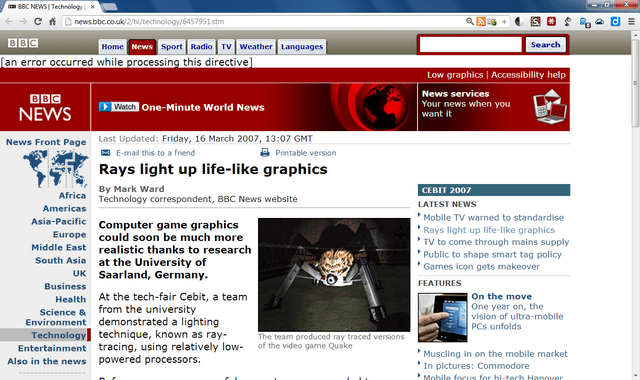
Task: Open Muscling in on the mobile market
Action: tap(496, 354)
